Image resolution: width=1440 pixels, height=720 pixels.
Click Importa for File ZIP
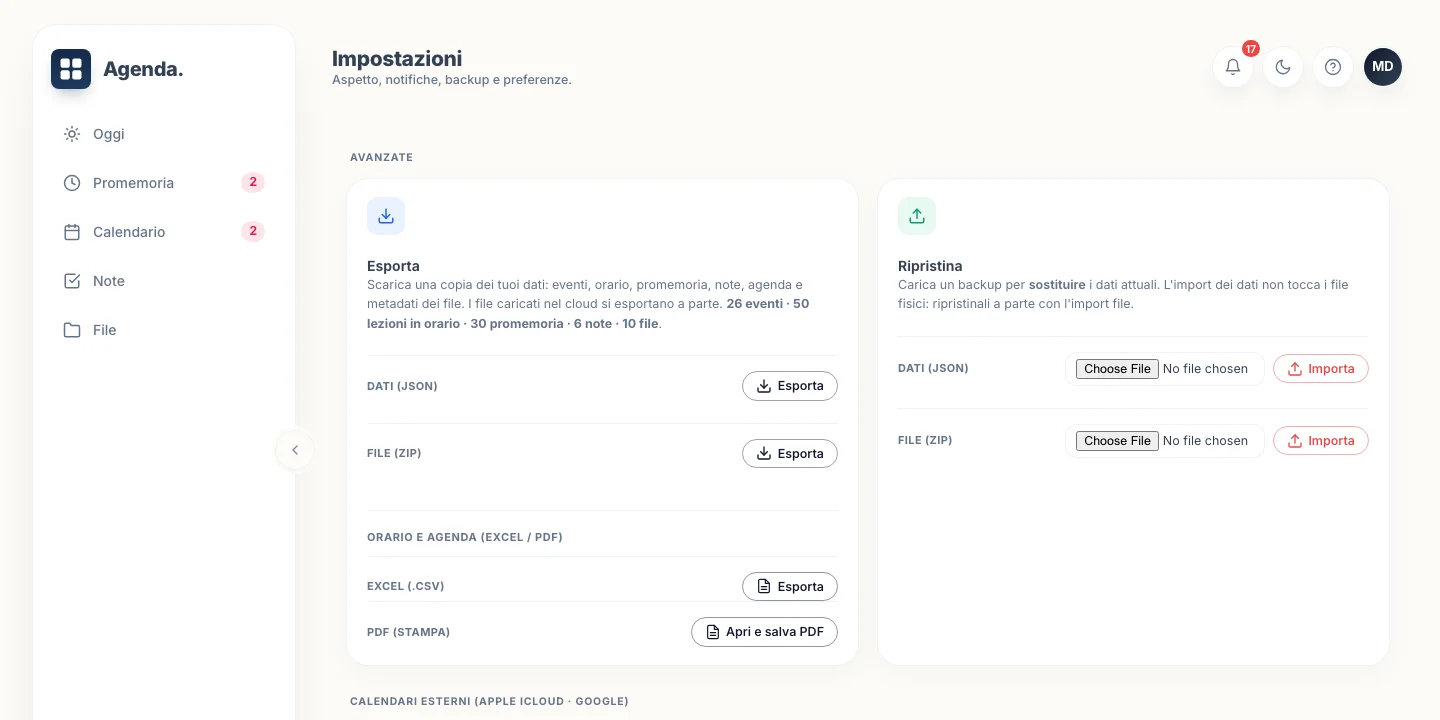(1321, 441)
